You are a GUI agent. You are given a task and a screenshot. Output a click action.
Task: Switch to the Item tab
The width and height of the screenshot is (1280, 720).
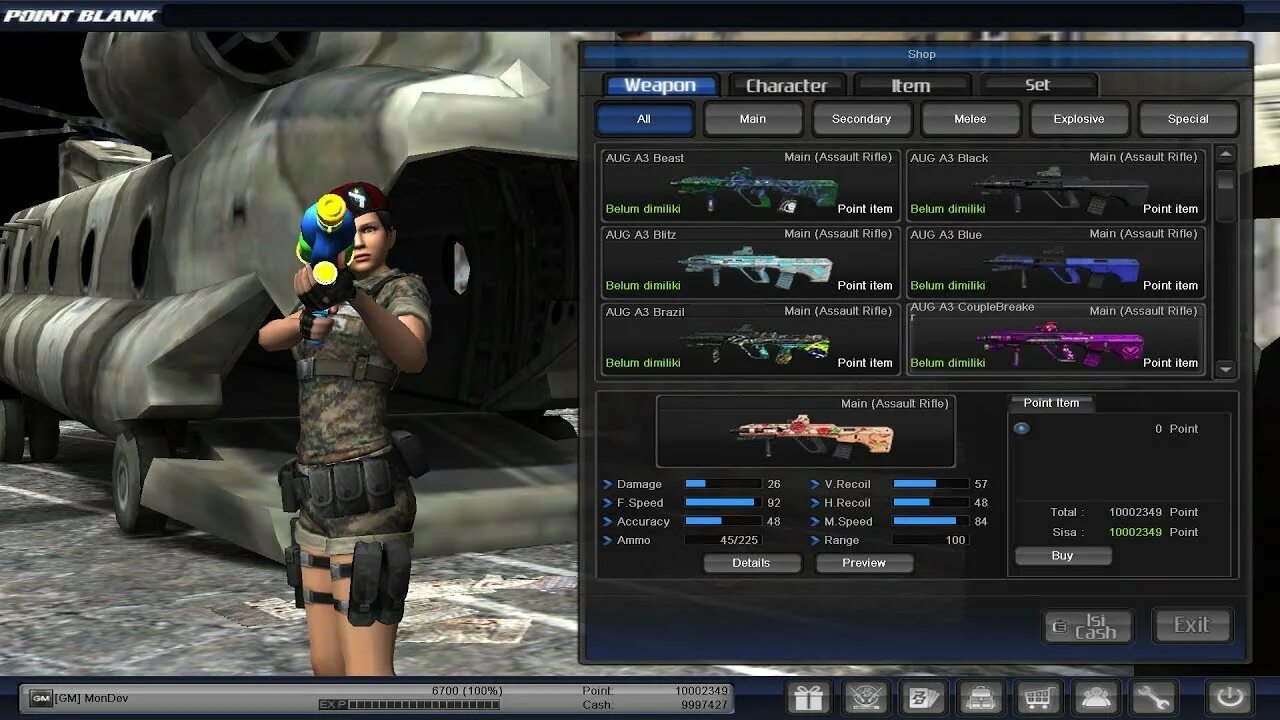911,85
